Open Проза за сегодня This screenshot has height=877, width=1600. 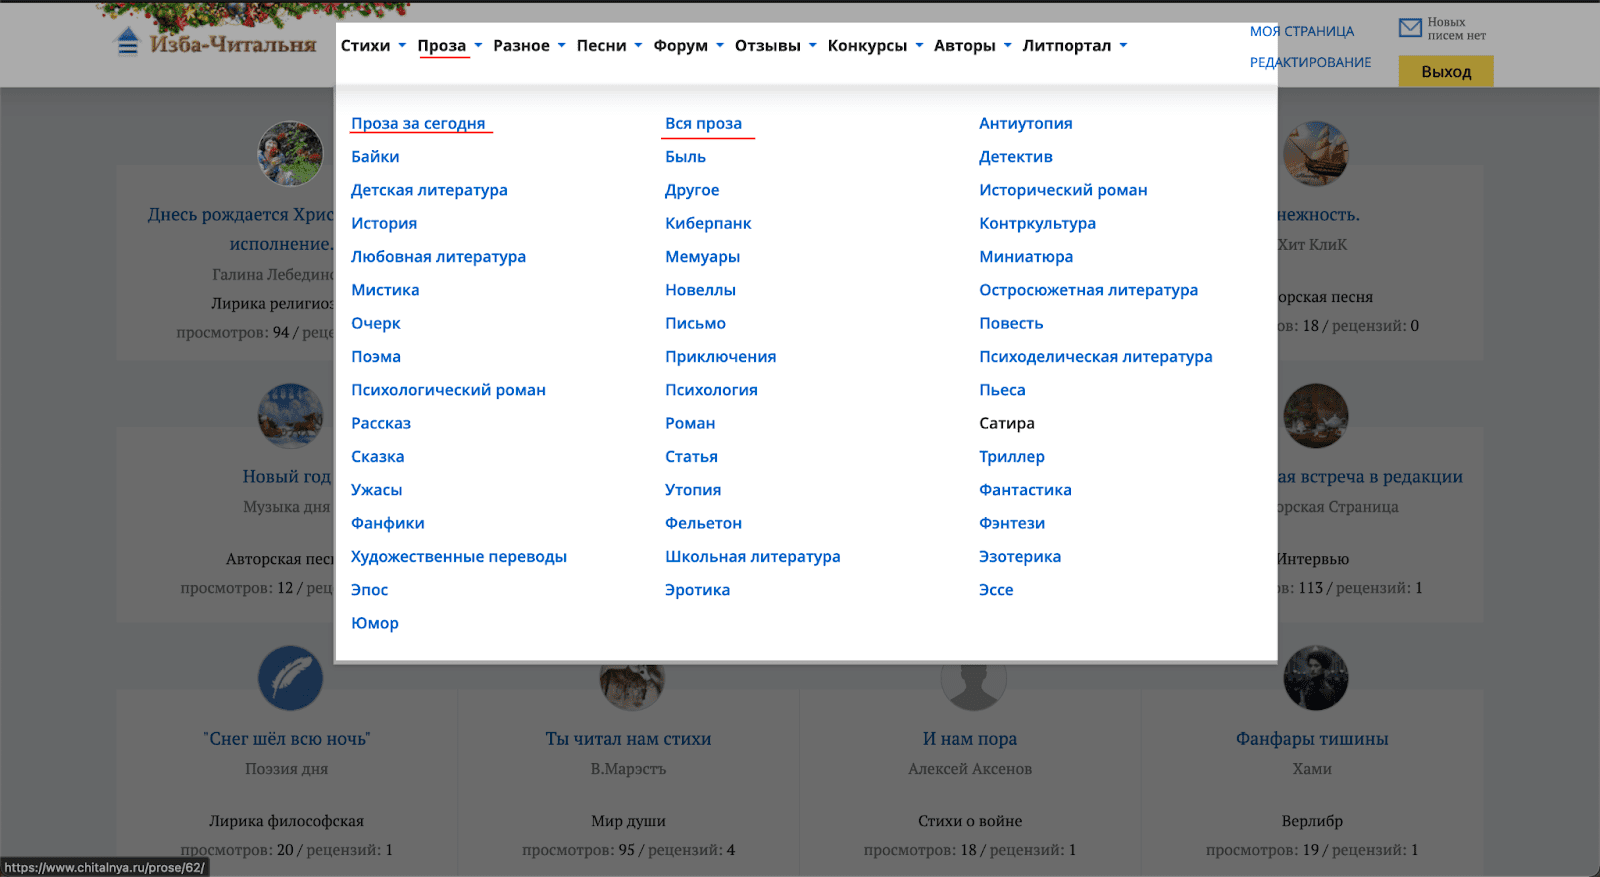(x=418, y=123)
